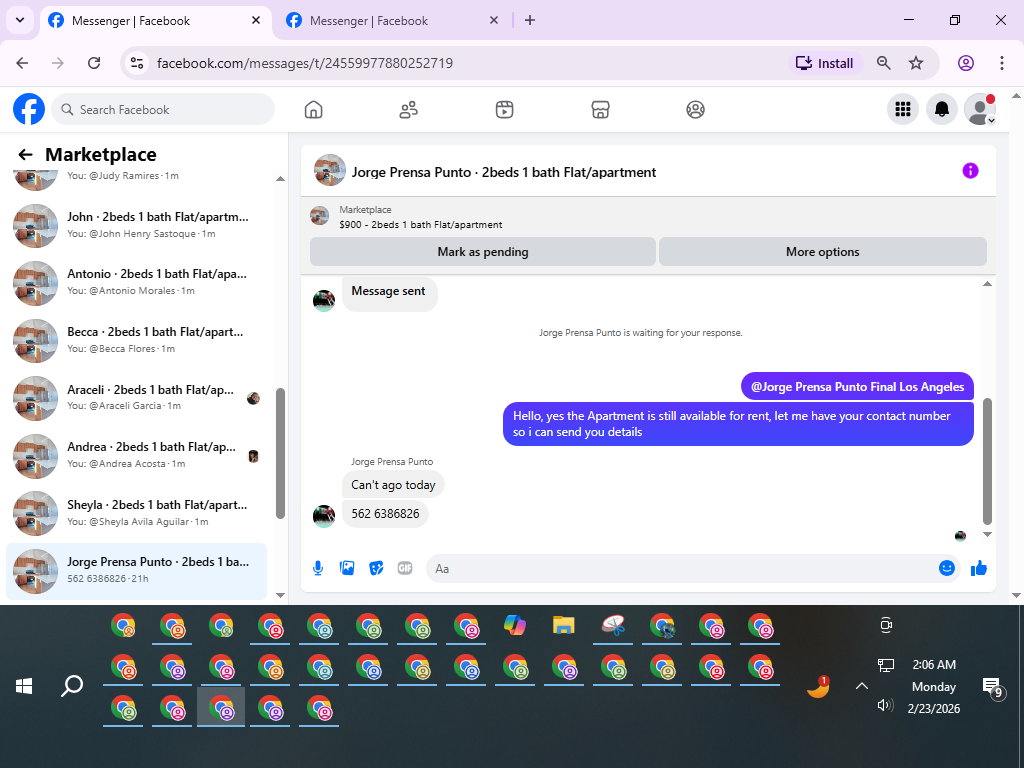The image size is (1024, 768).
Task: Click the 'Message sent' bubble
Action: coord(389,292)
